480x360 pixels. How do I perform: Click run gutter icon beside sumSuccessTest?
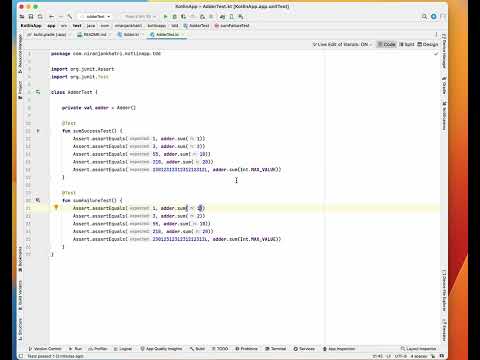tap(38, 131)
